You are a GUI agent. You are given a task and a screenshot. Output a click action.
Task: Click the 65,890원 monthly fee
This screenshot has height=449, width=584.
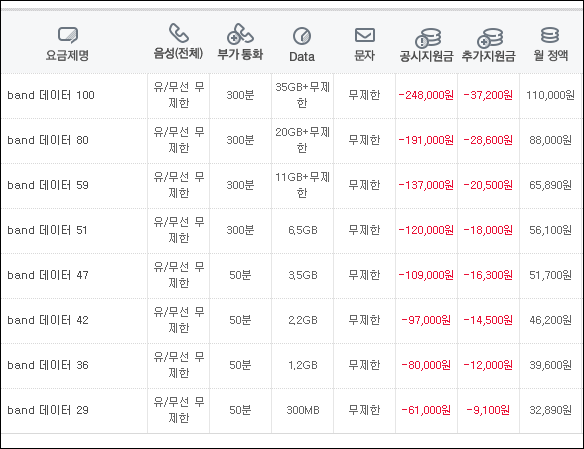[x=550, y=185]
